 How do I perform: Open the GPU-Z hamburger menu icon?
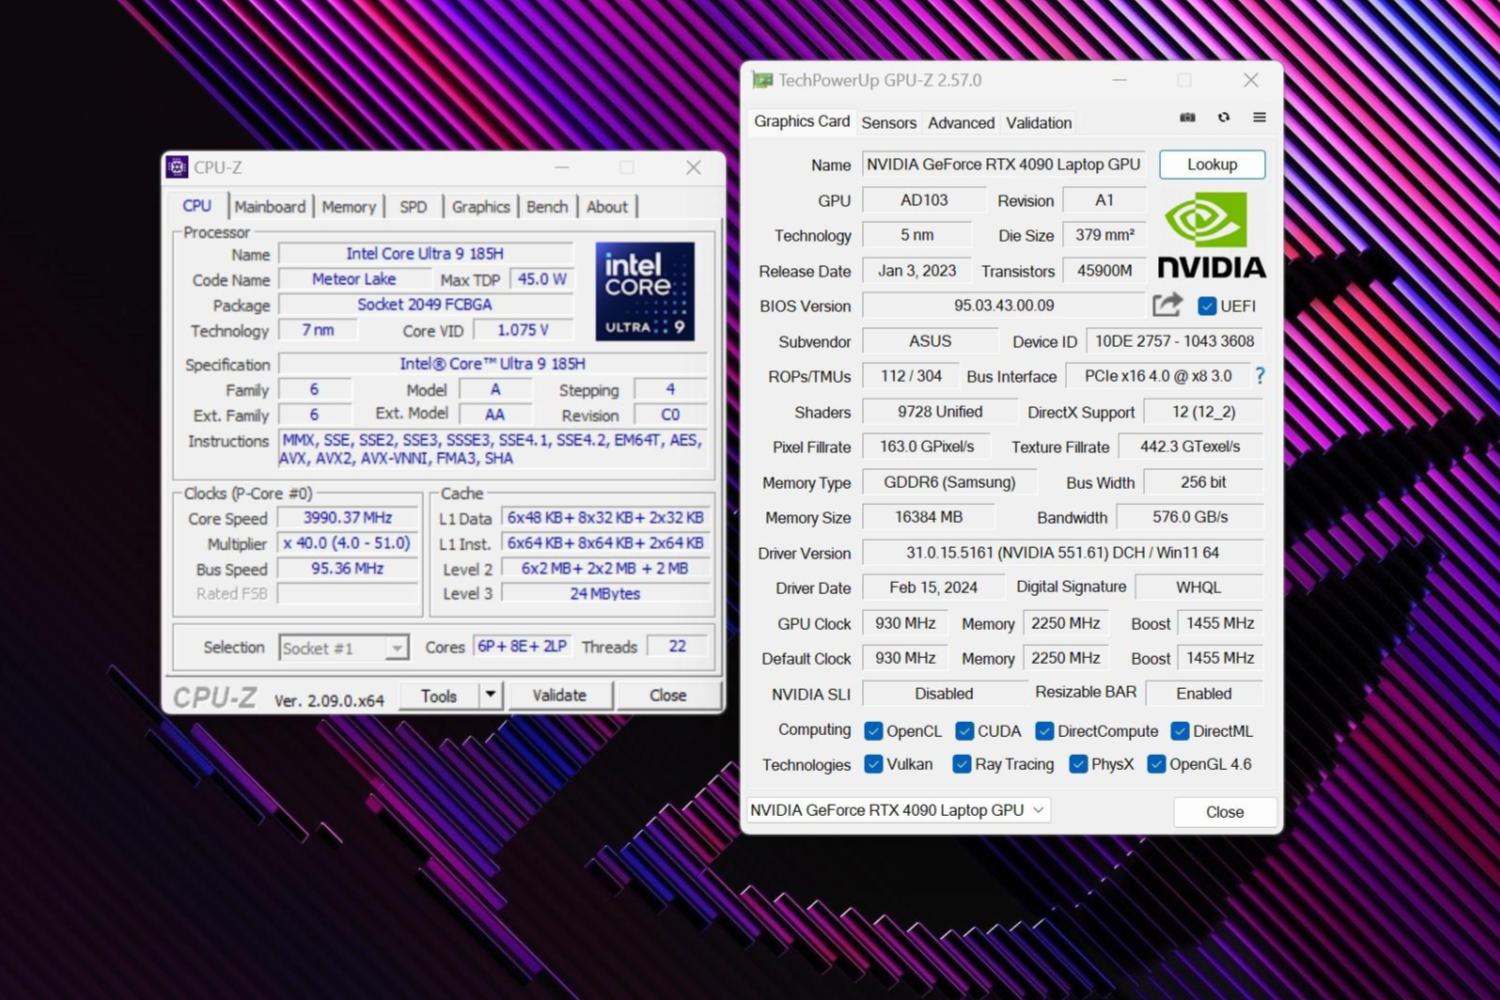click(x=1259, y=118)
